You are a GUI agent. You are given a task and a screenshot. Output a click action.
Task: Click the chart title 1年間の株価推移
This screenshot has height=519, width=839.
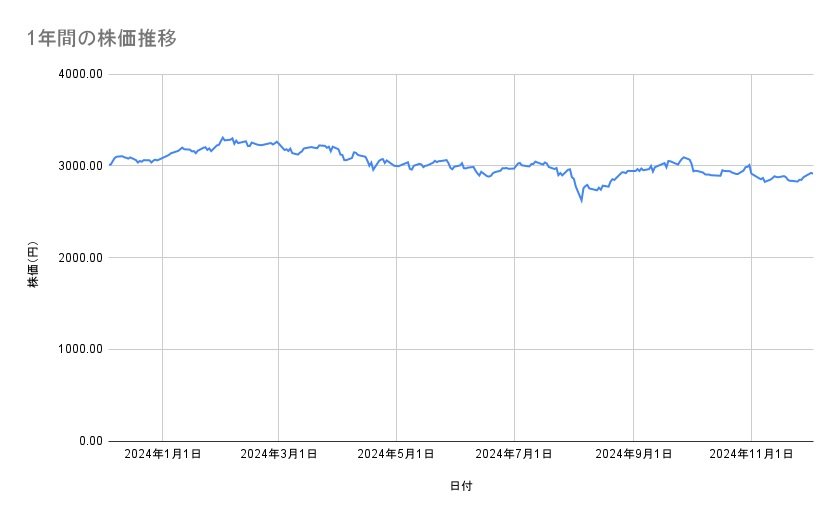click(x=103, y=38)
